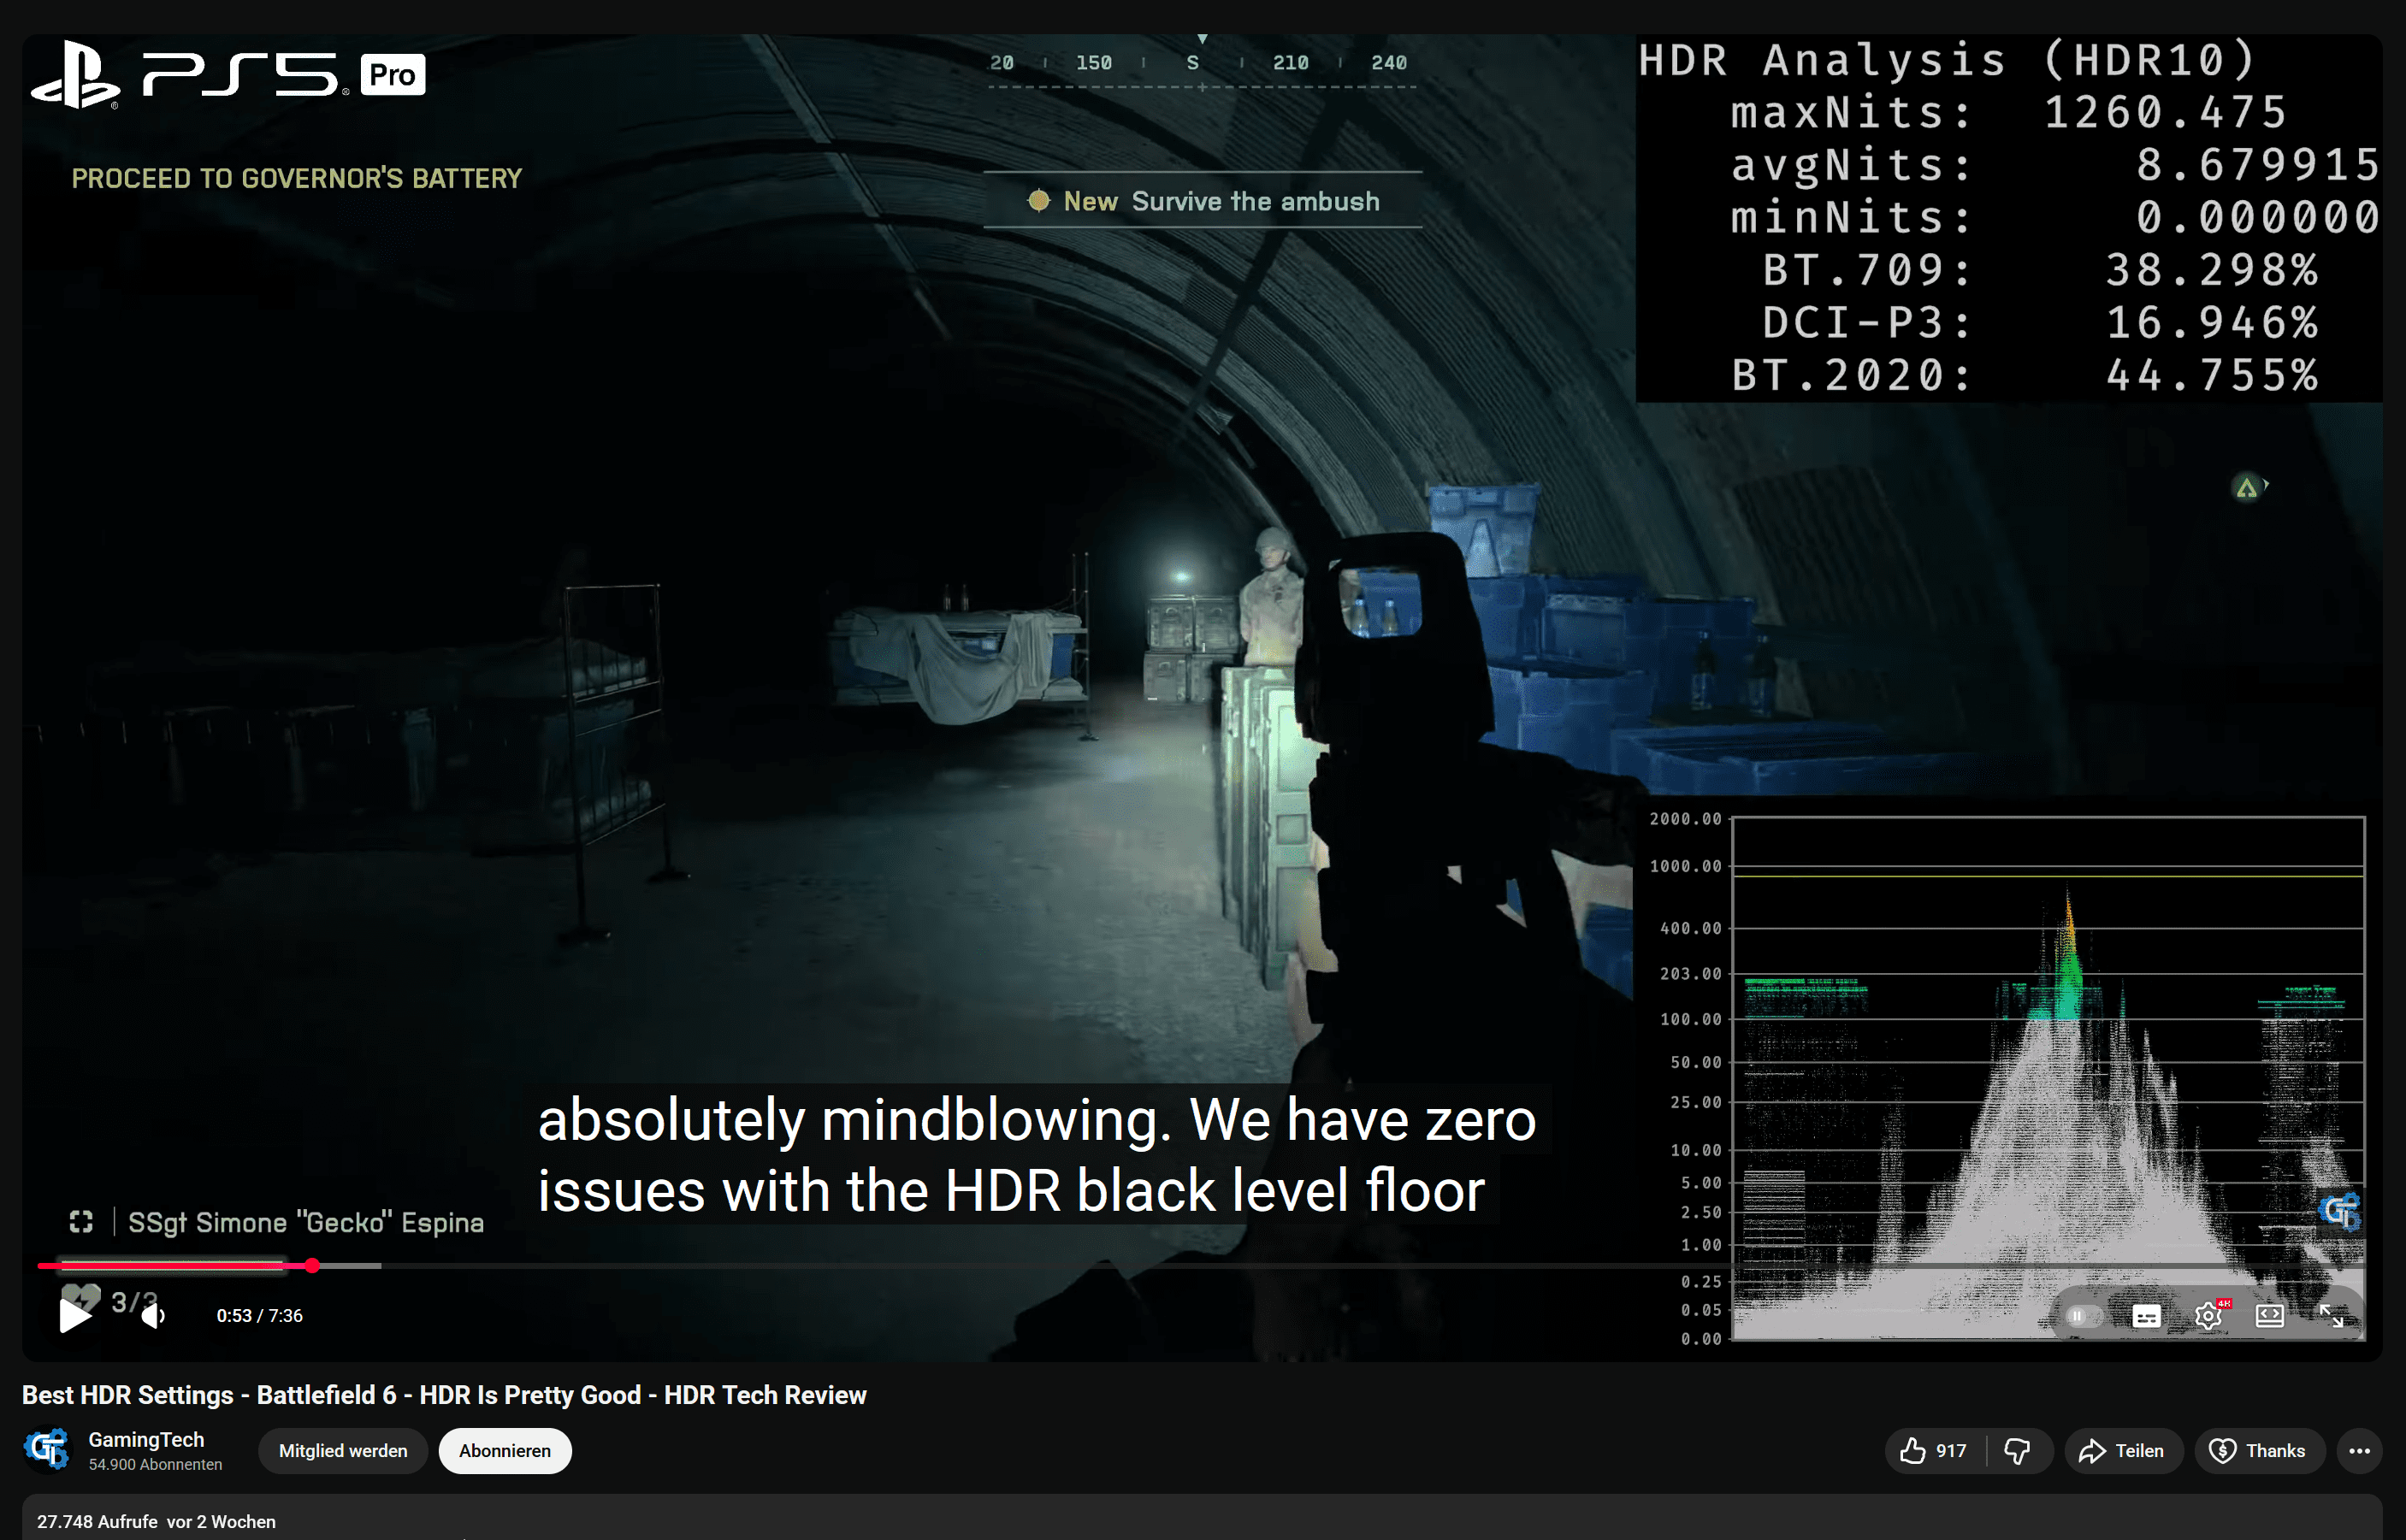Image resolution: width=2406 pixels, height=1540 pixels.
Task: Share video using Teilen button
Action: [x=2122, y=1451]
